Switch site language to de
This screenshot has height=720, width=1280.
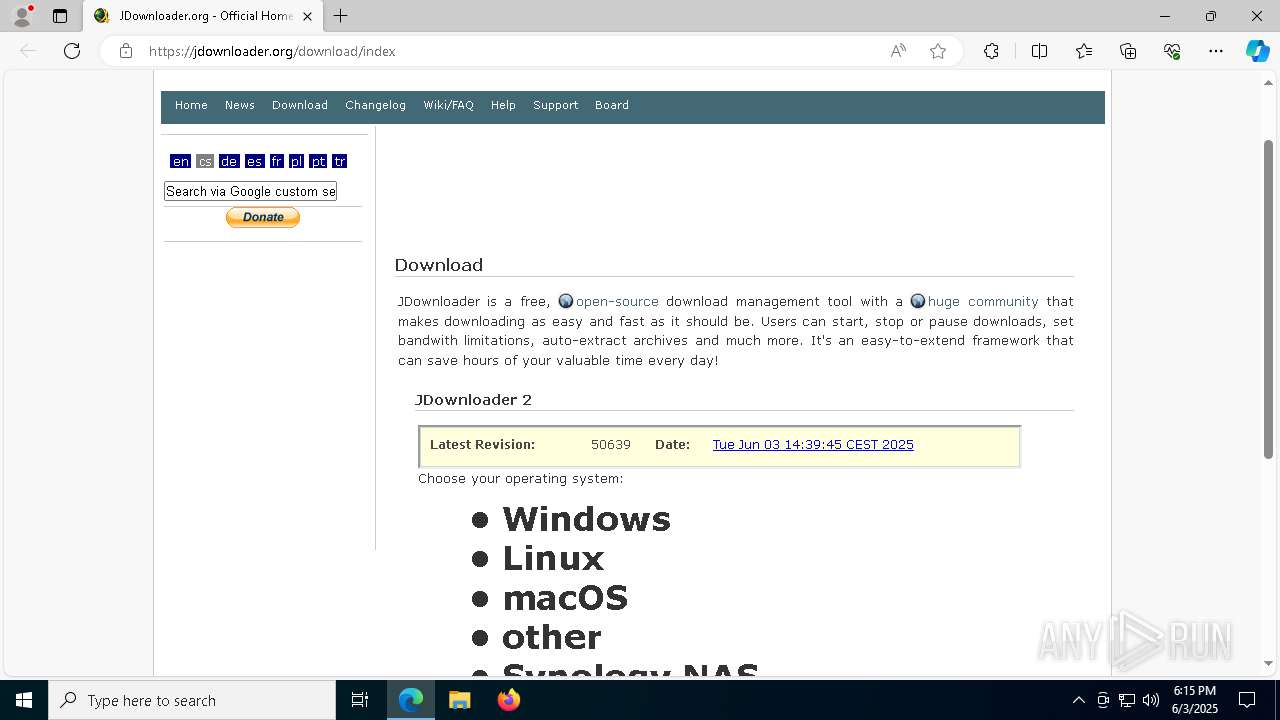(x=229, y=161)
